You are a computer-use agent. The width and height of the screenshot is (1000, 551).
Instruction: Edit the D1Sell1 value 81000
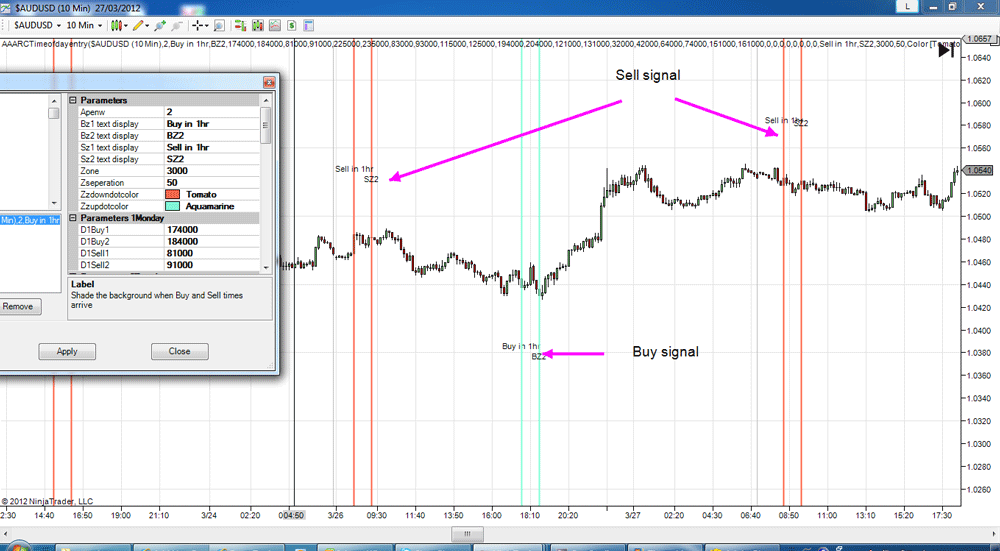[212, 253]
